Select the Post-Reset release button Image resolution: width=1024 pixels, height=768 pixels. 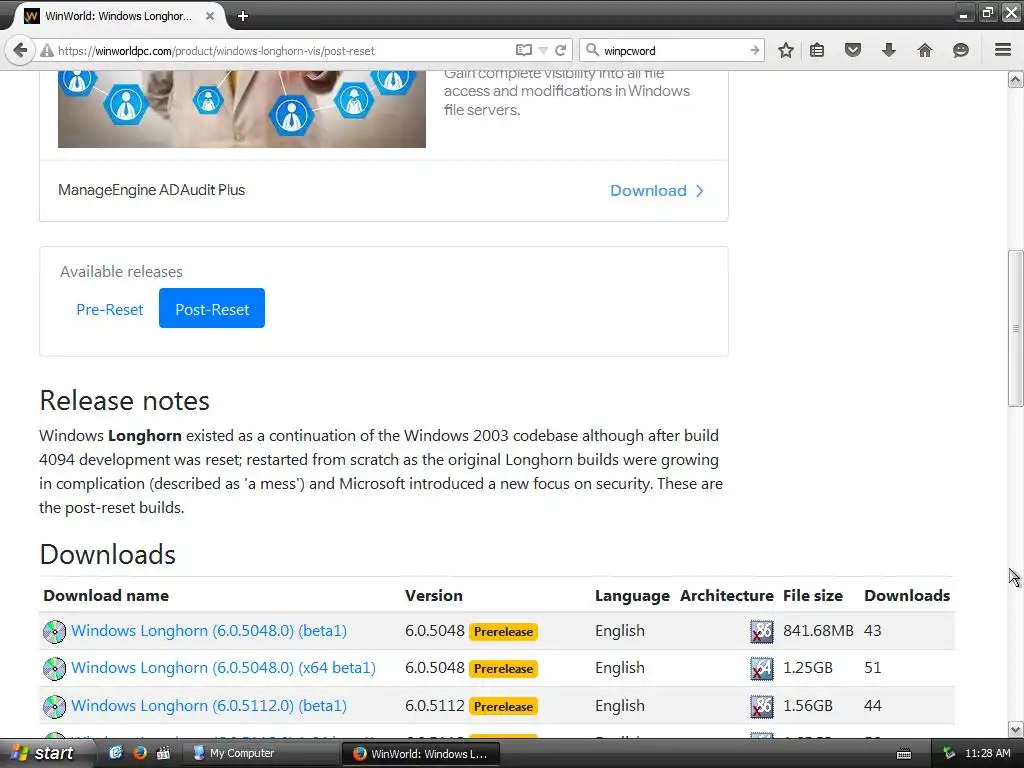coord(212,308)
